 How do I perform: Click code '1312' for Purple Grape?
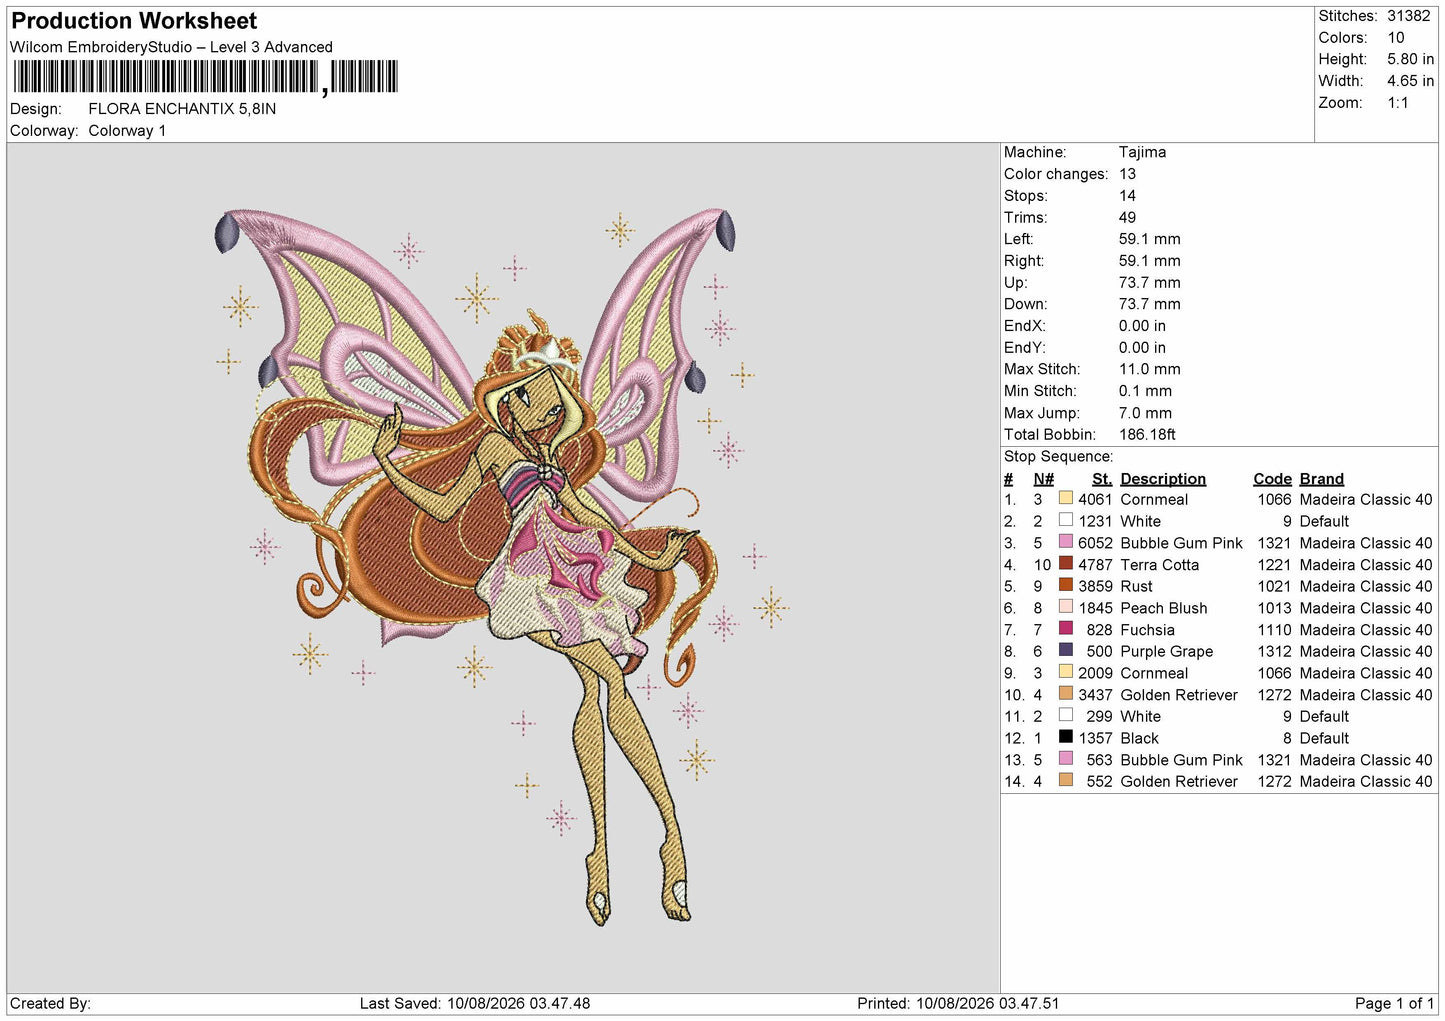click(x=1274, y=652)
